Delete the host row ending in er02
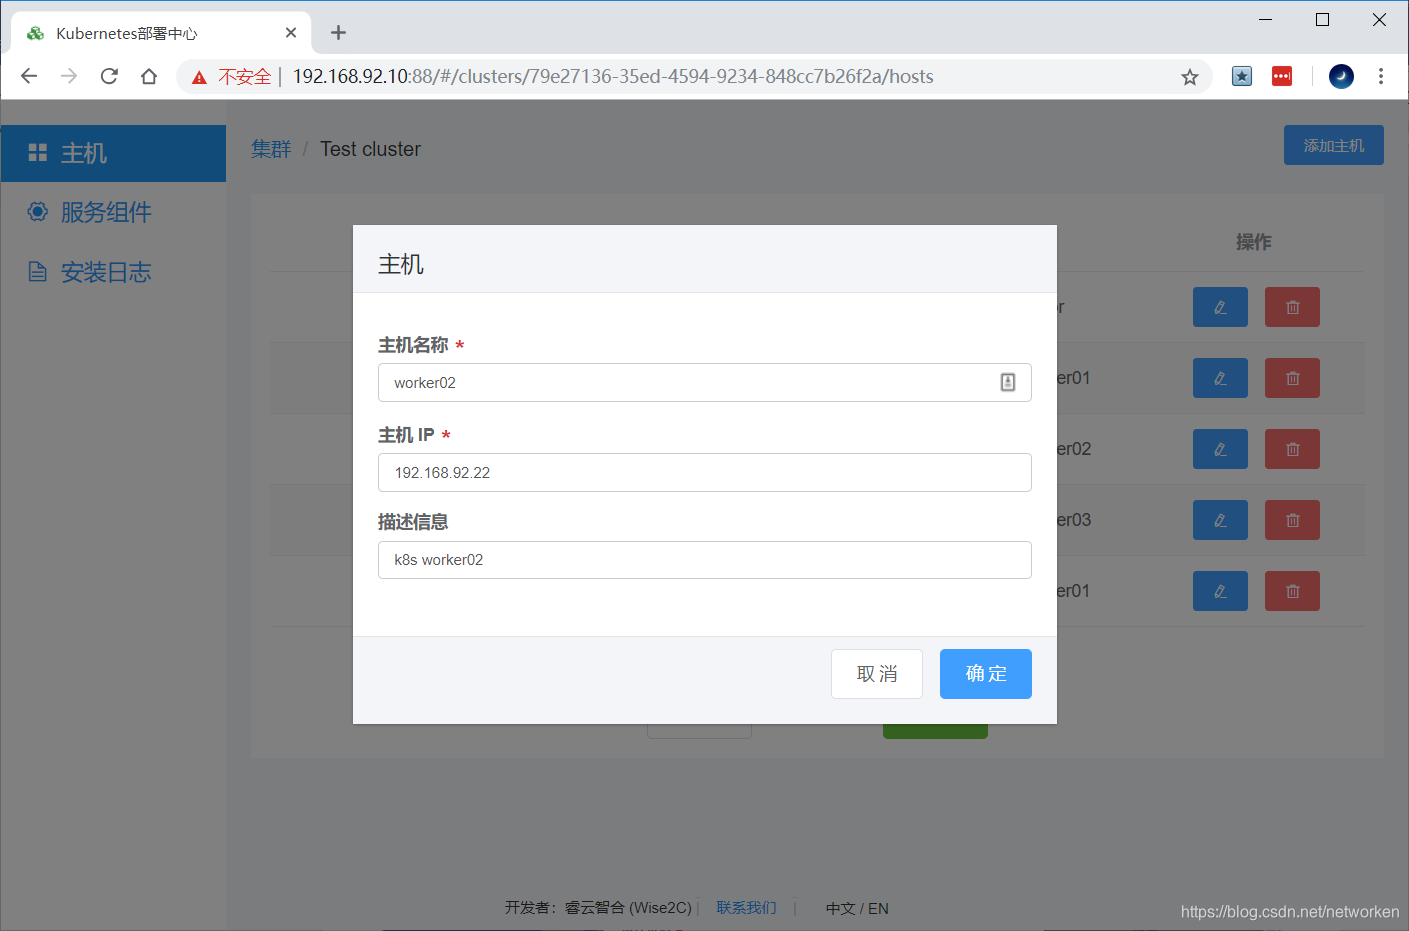Image resolution: width=1409 pixels, height=931 pixels. 1292,449
